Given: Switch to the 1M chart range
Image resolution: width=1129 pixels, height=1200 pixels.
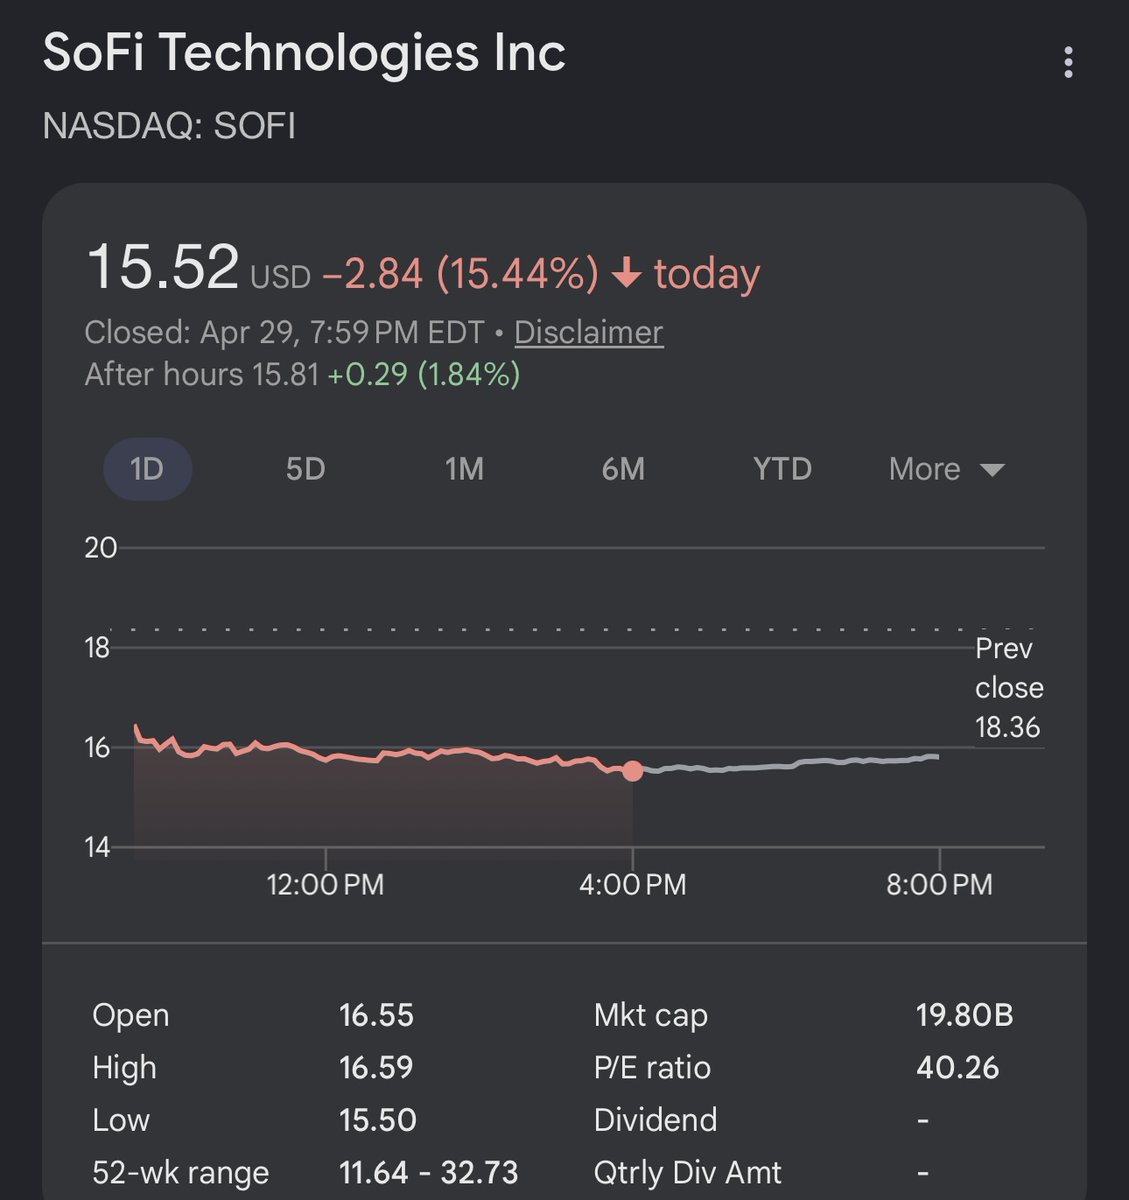Looking at the screenshot, I should pos(464,469).
